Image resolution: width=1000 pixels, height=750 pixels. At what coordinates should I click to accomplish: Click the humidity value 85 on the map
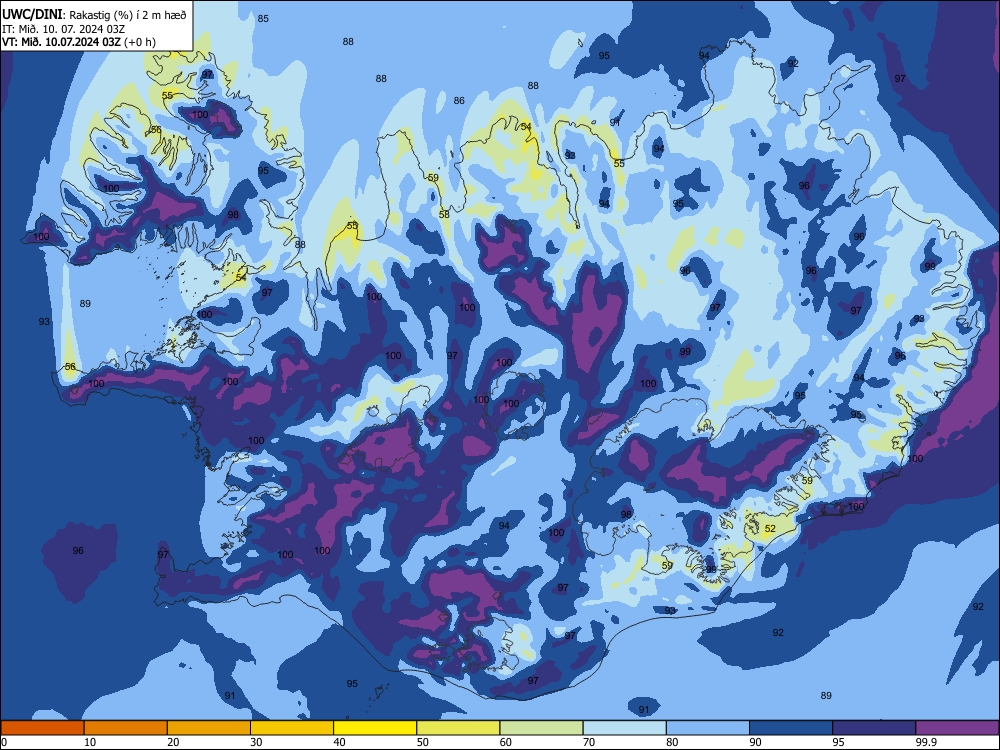click(263, 18)
